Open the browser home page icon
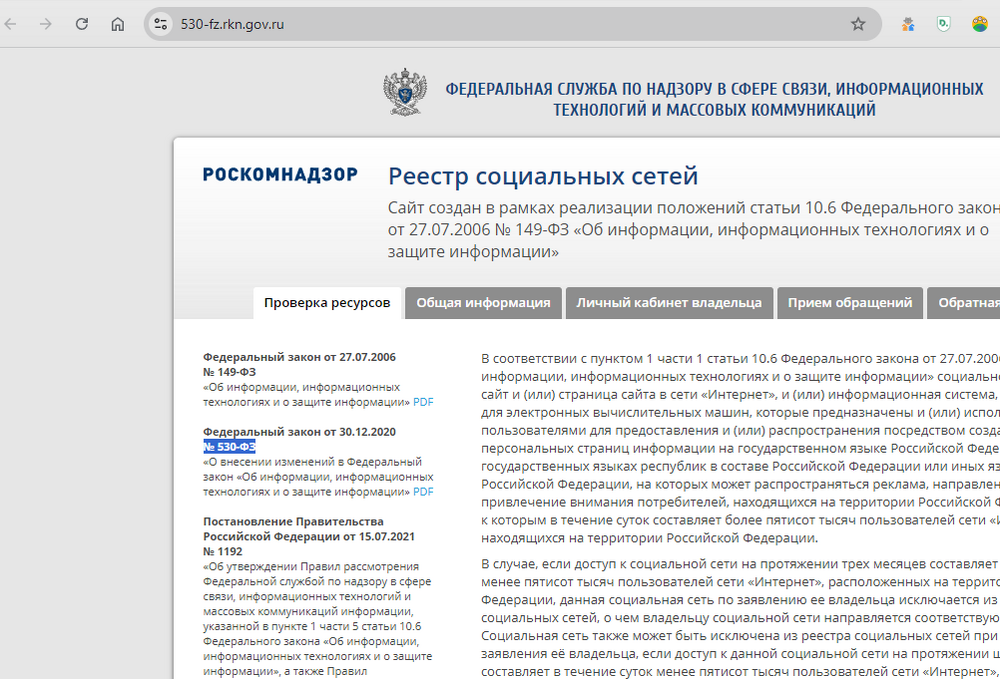1000x679 pixels. [117, 24]
